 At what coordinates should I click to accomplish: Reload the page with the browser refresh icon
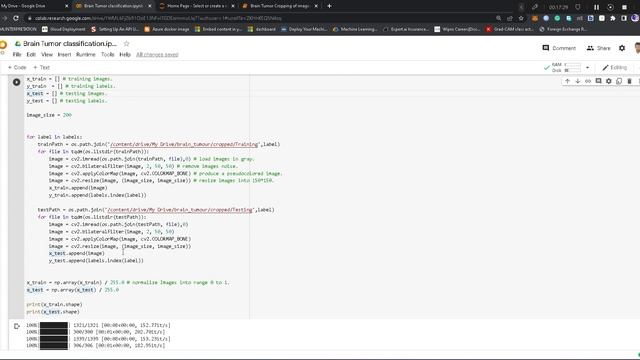click(x=16, y=18)
